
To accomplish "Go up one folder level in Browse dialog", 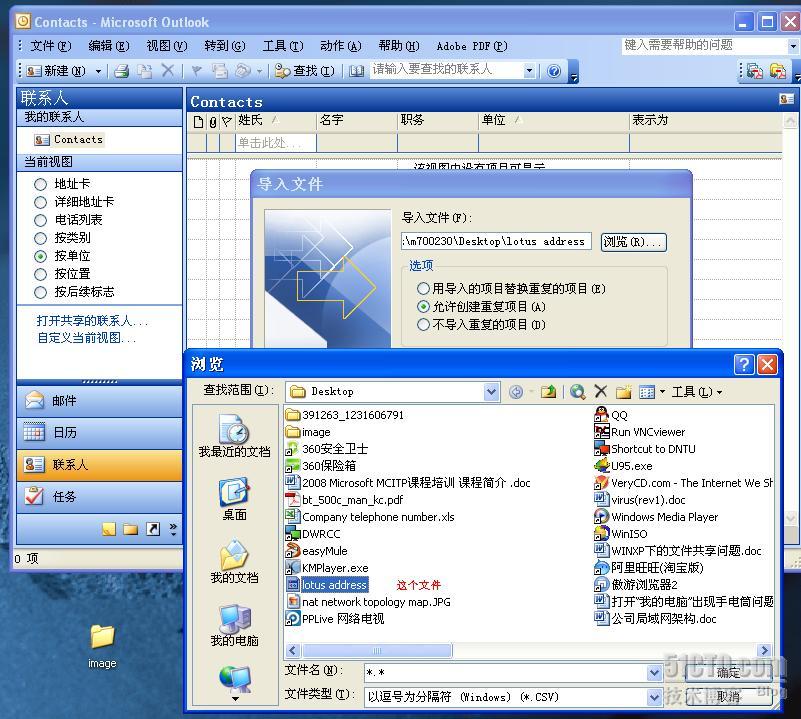I will [x=548, y=392].
